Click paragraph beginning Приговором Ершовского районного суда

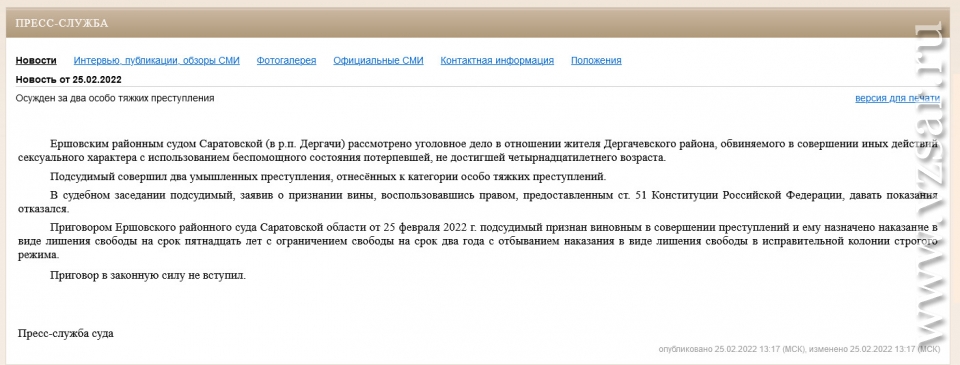[x=478, y=242]
